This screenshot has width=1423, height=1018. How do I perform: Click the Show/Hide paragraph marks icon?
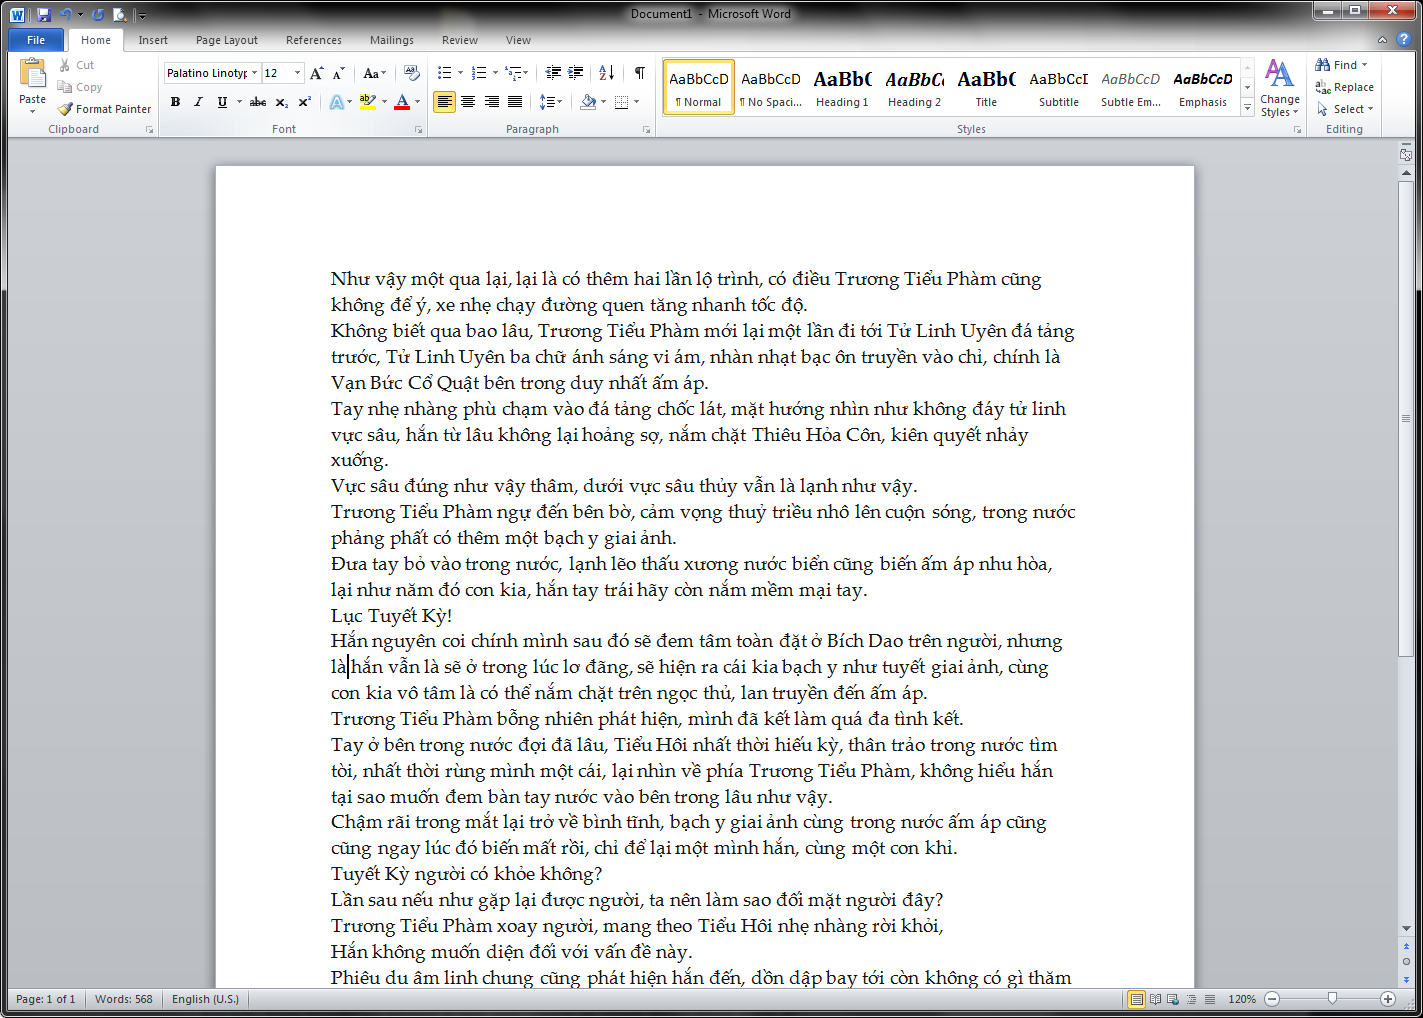[x=639, y=73]
